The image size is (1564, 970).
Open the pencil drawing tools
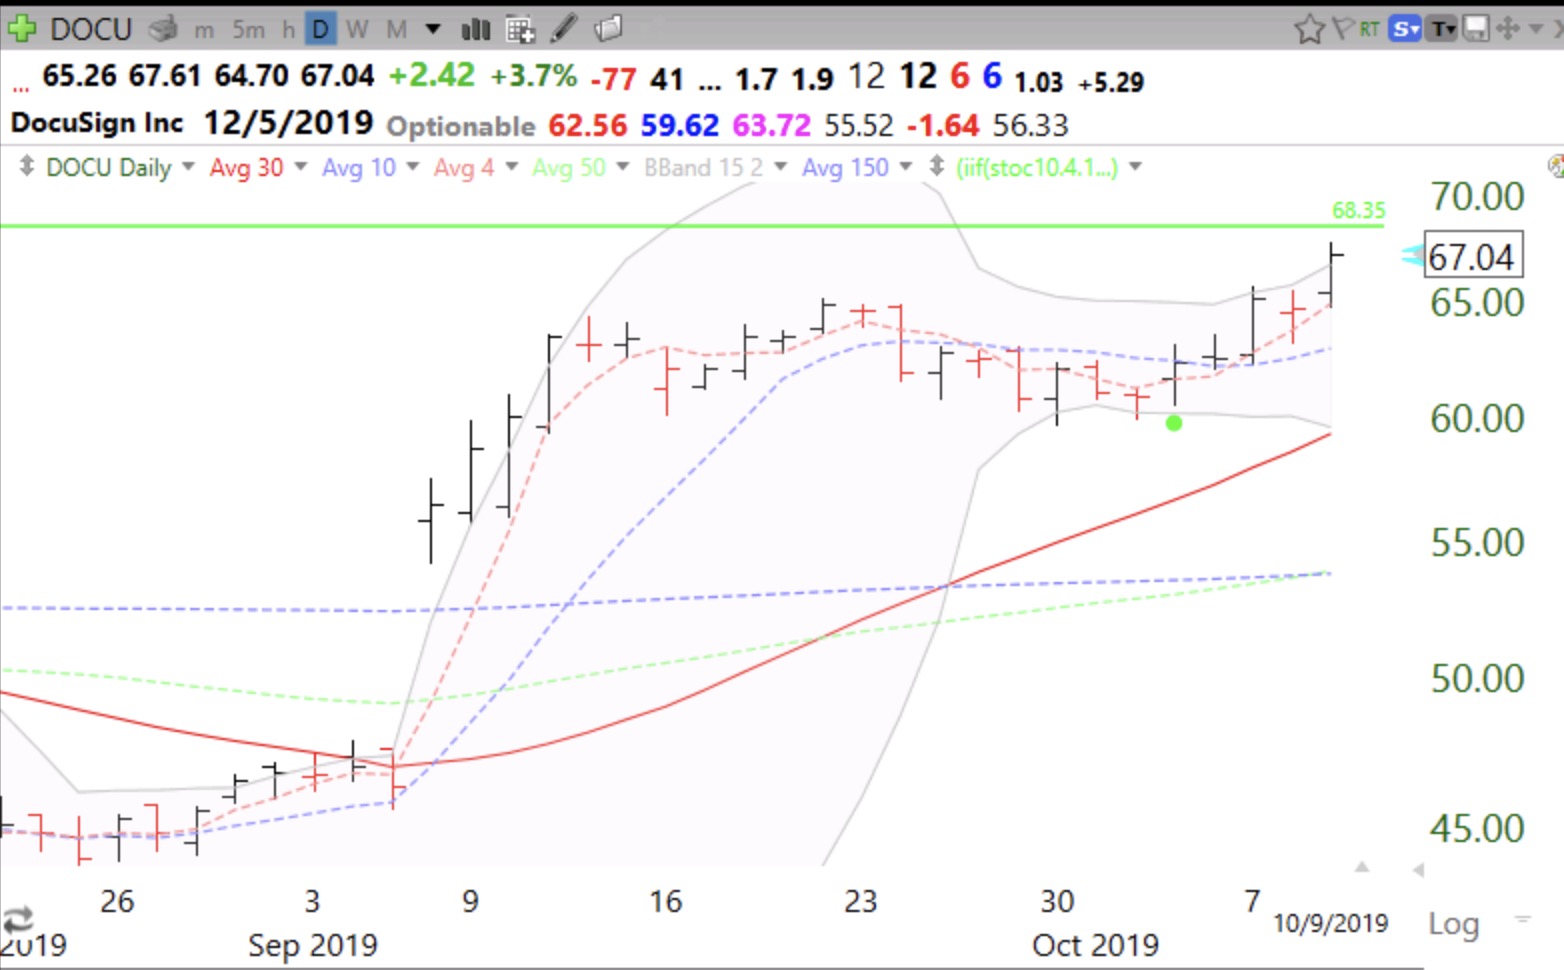564,28
